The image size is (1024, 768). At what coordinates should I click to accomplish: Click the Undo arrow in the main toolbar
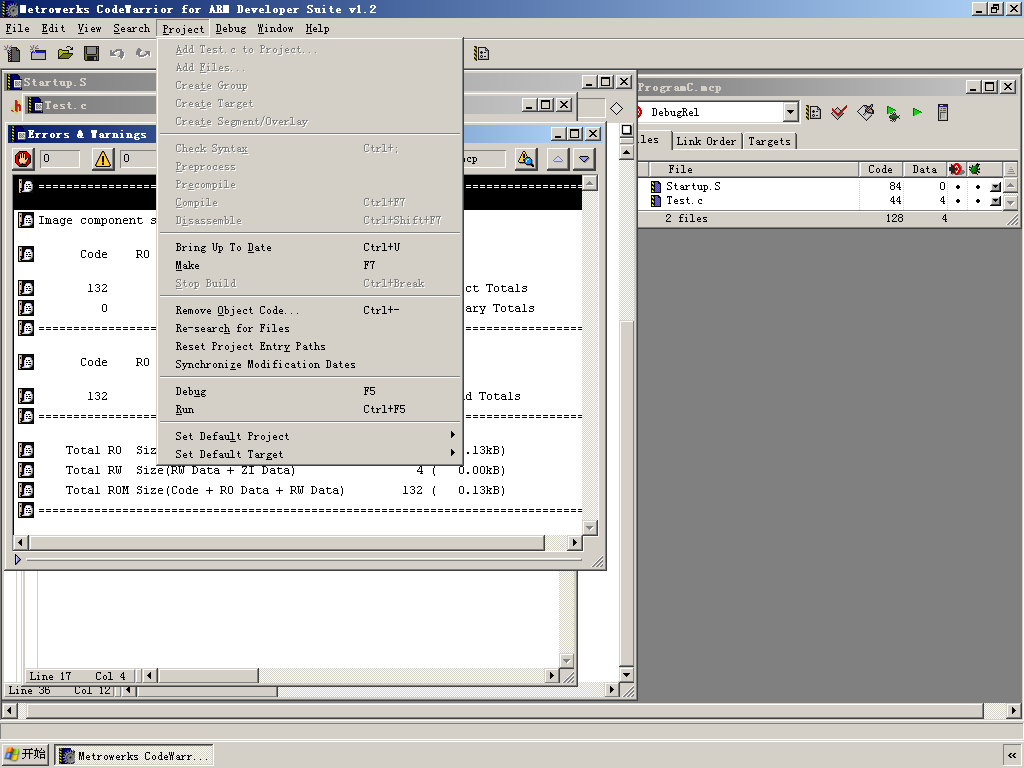pos(117,54)
